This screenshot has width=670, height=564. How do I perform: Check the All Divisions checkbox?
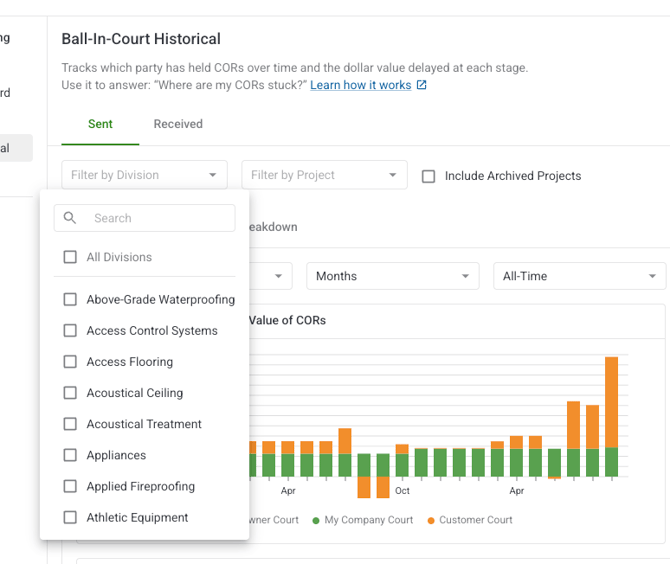70,257
